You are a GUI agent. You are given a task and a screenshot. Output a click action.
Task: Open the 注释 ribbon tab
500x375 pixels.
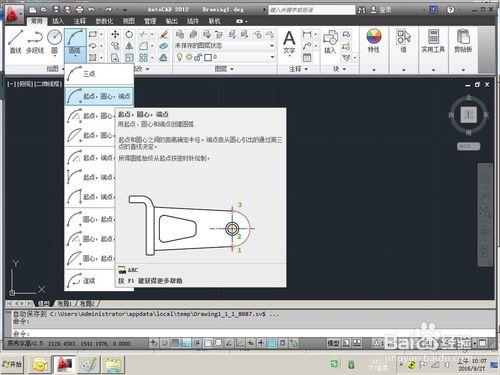[79, 21]
